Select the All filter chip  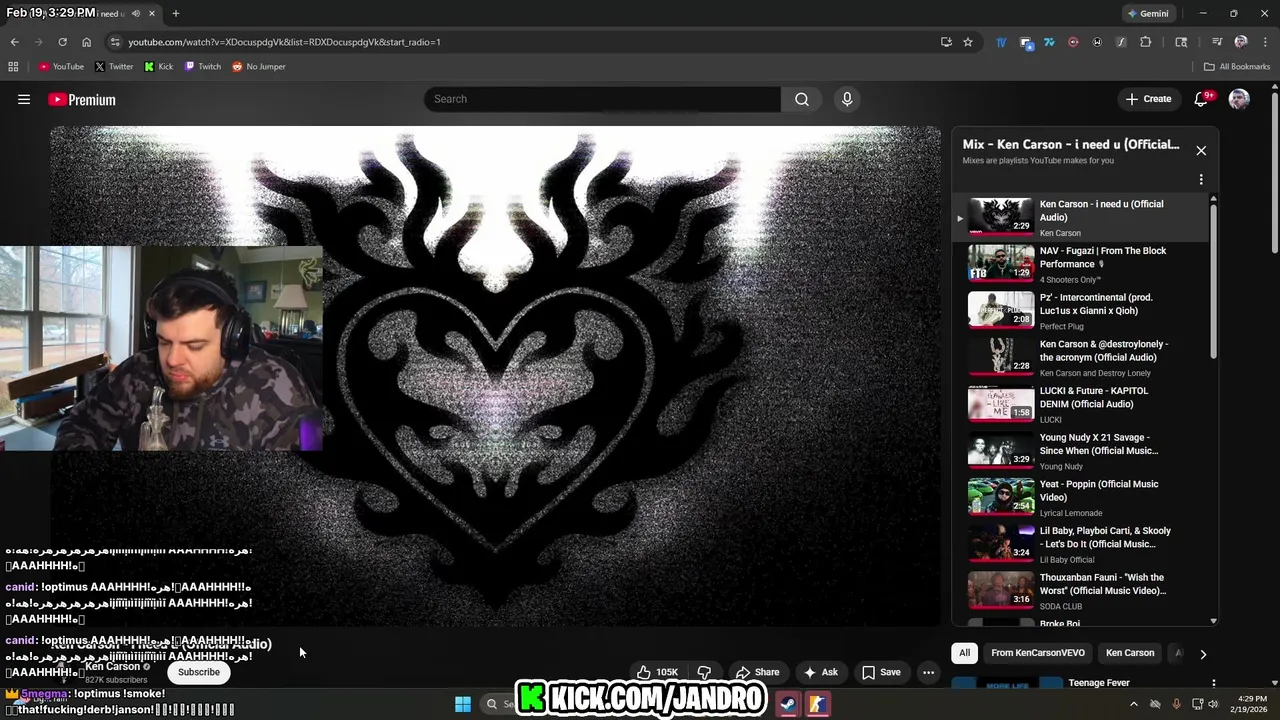click(964, 653)
